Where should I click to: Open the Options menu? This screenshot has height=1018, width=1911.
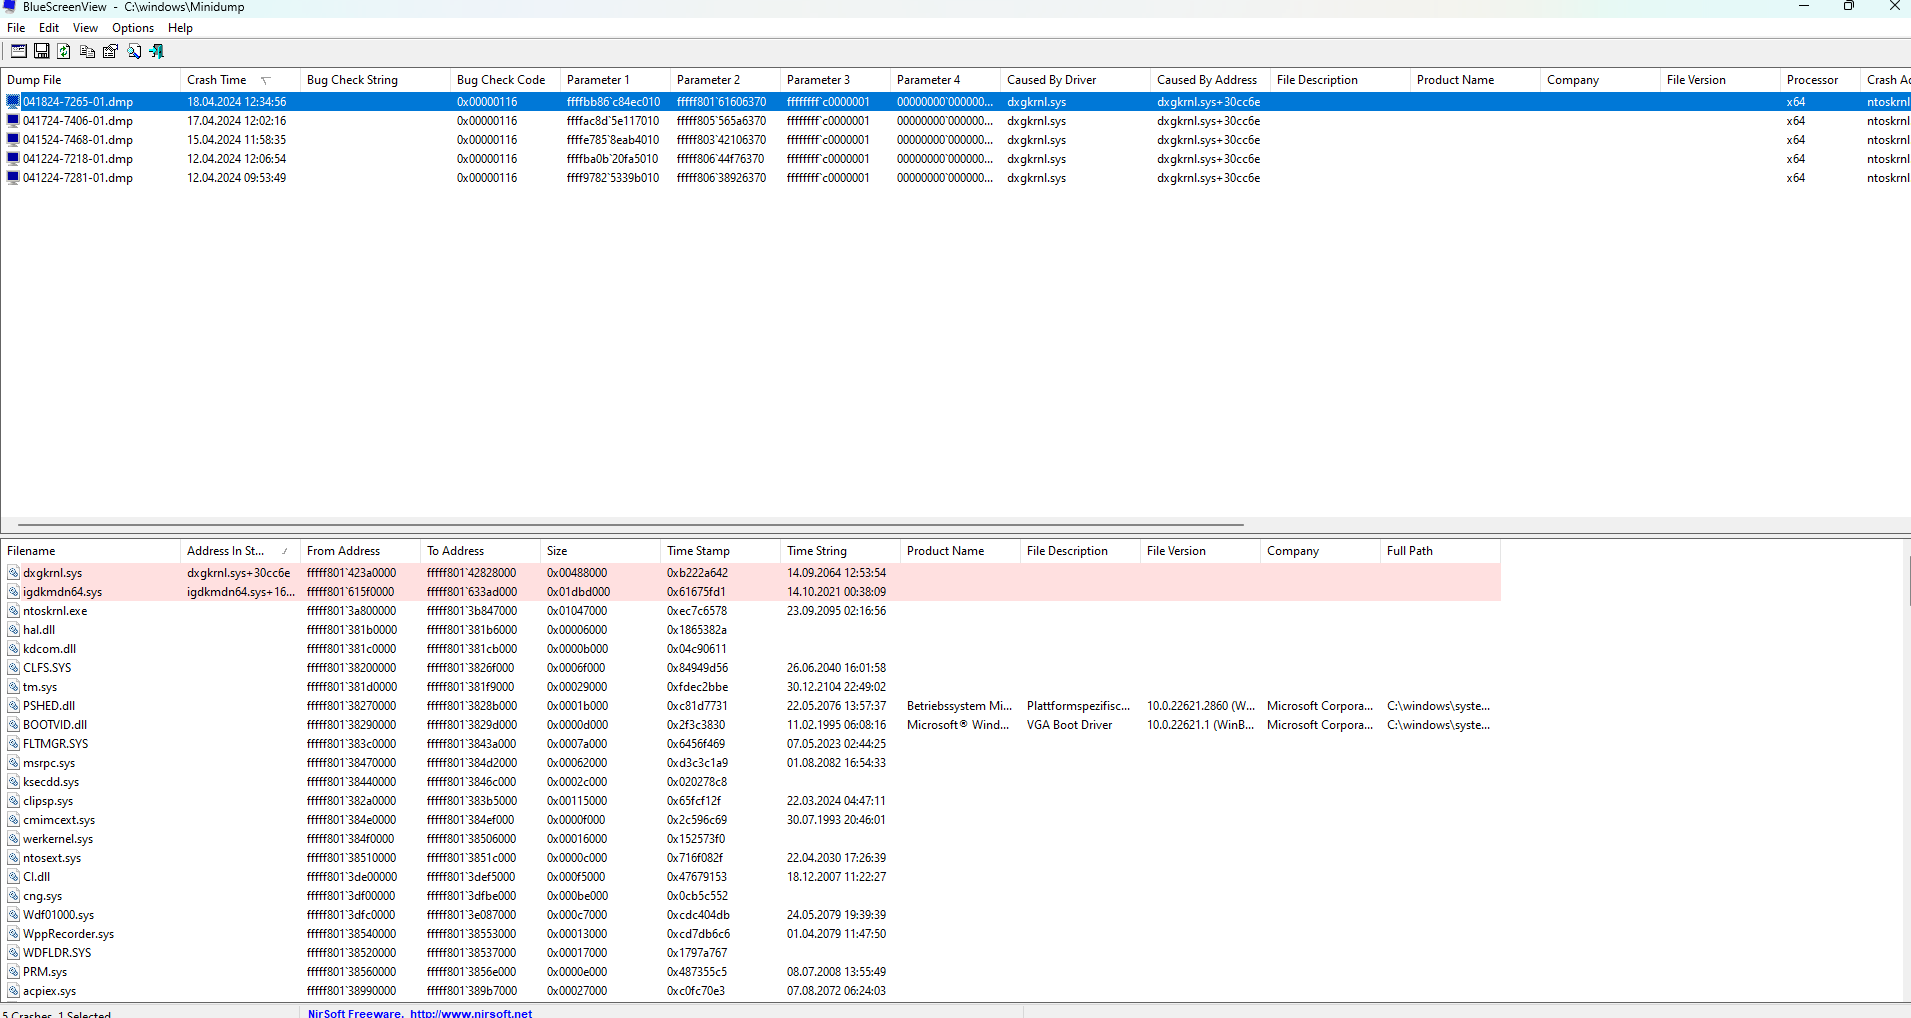(x=132, y=28)
